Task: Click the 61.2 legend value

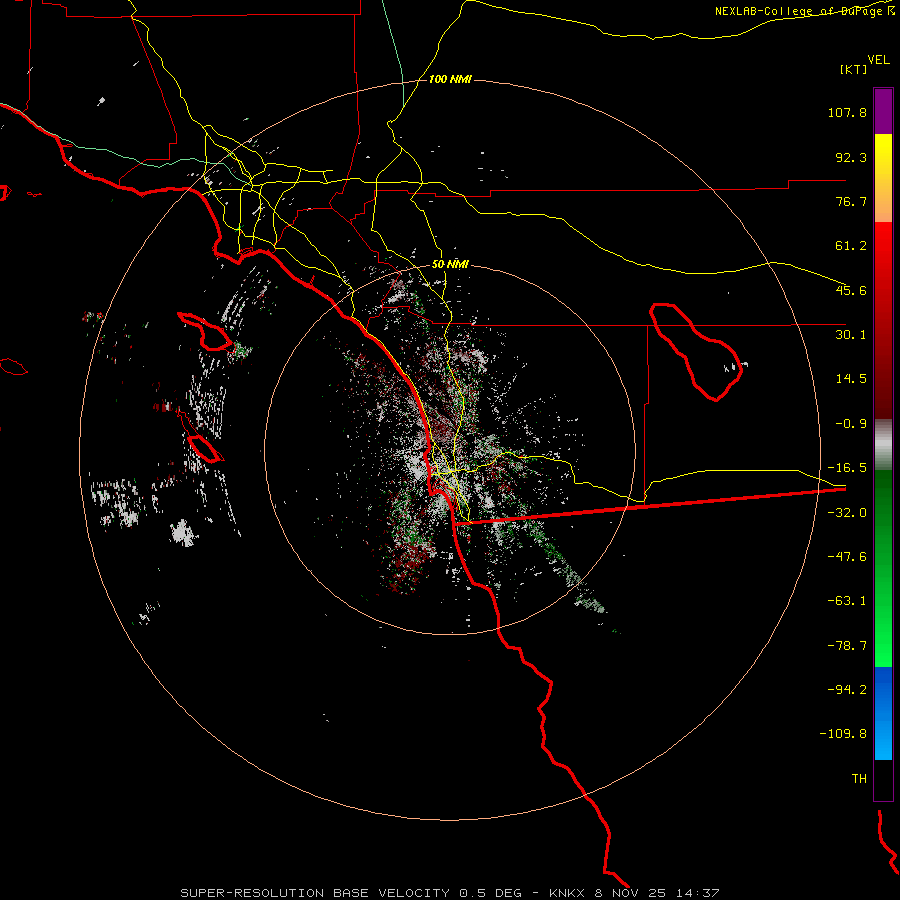Action: pyautogui.click(x=851, y=246)
